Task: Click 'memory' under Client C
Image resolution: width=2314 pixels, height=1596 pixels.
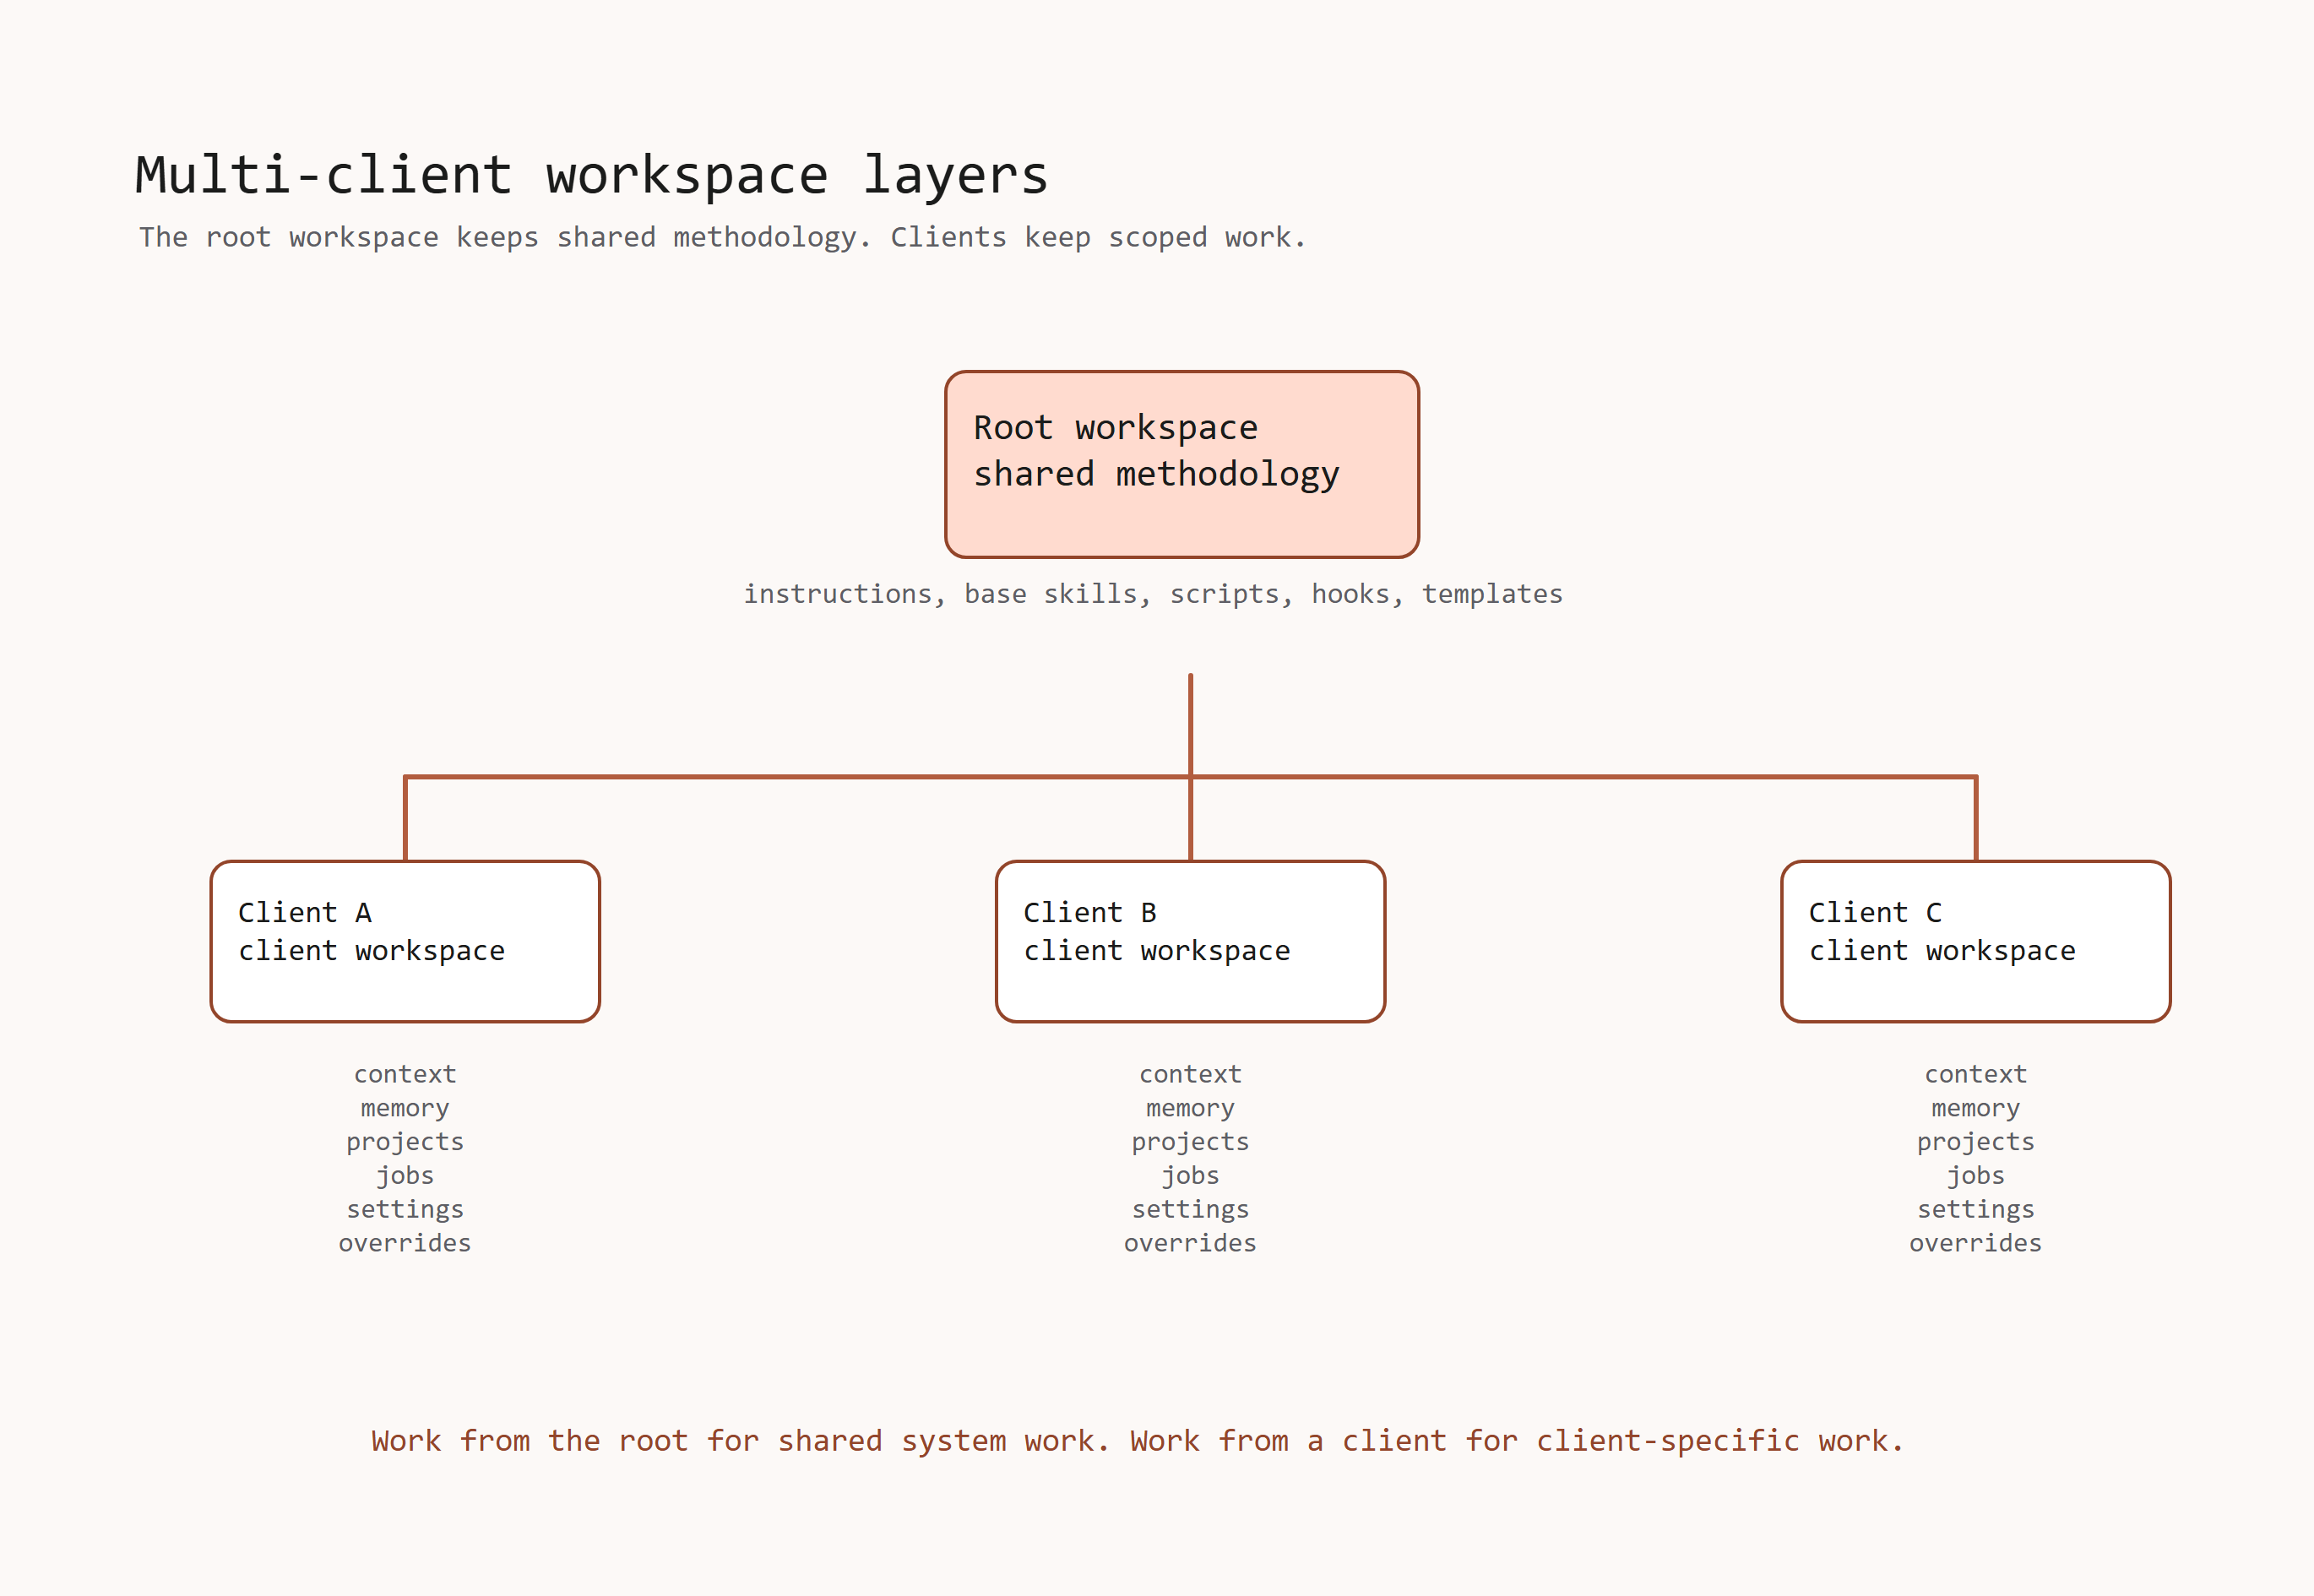Action: [1976, 1108]
